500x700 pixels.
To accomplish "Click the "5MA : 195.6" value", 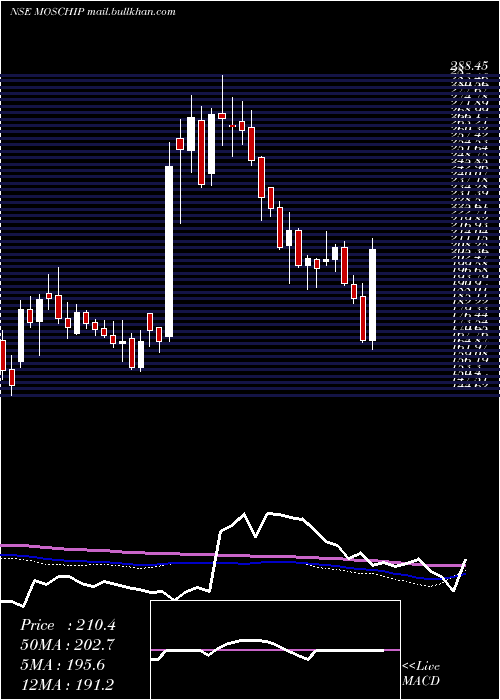I will [x=62, y=665].
